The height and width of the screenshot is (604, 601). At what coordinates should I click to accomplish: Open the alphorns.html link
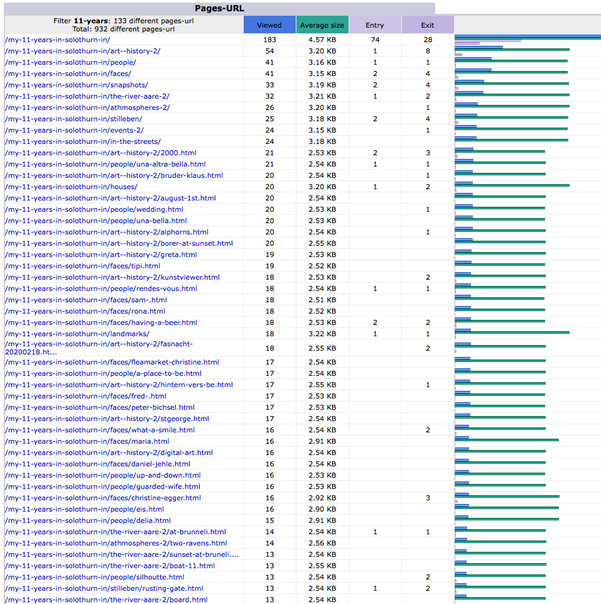point(107,232)
